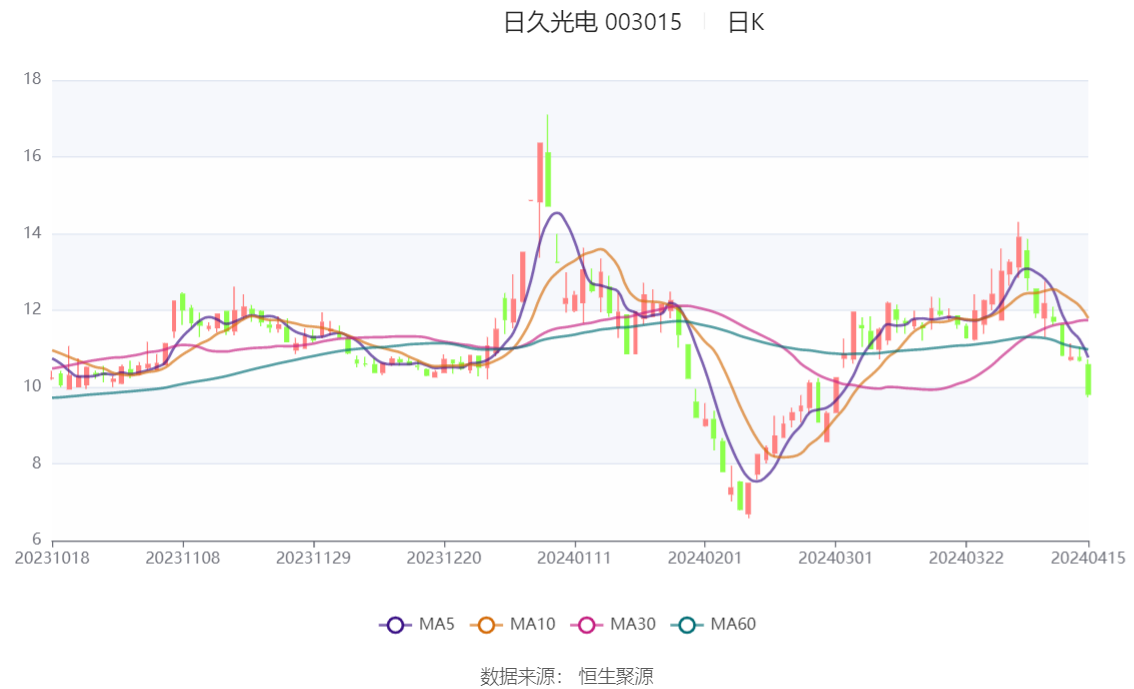Image resolution: width=1134 pixels, height=689 pixels.
Task: Click the 18 price axis label
Action: tap(33, 79)
